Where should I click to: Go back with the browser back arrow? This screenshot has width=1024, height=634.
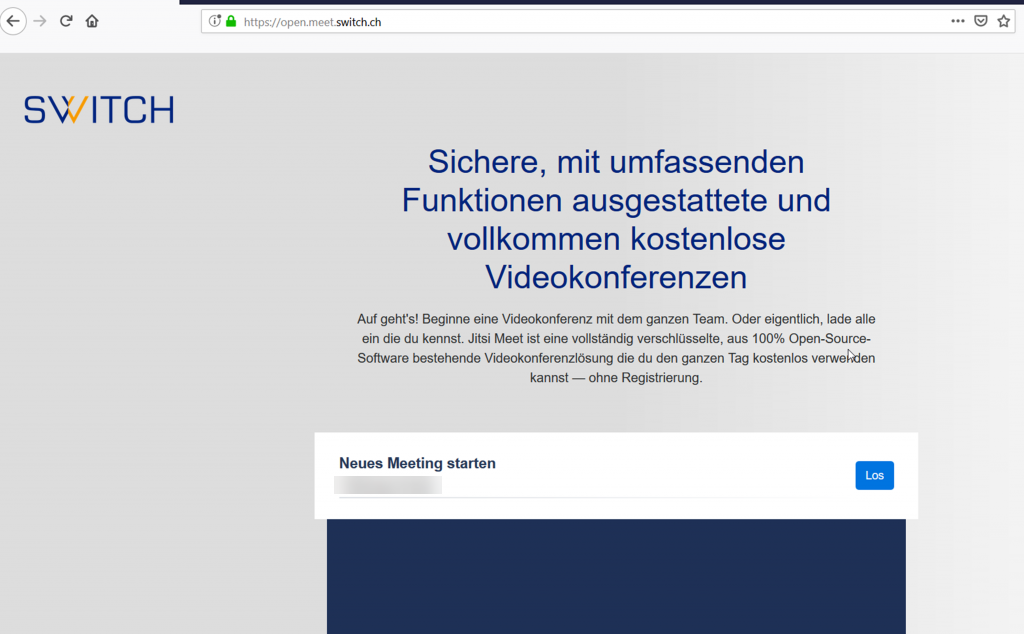13,22
